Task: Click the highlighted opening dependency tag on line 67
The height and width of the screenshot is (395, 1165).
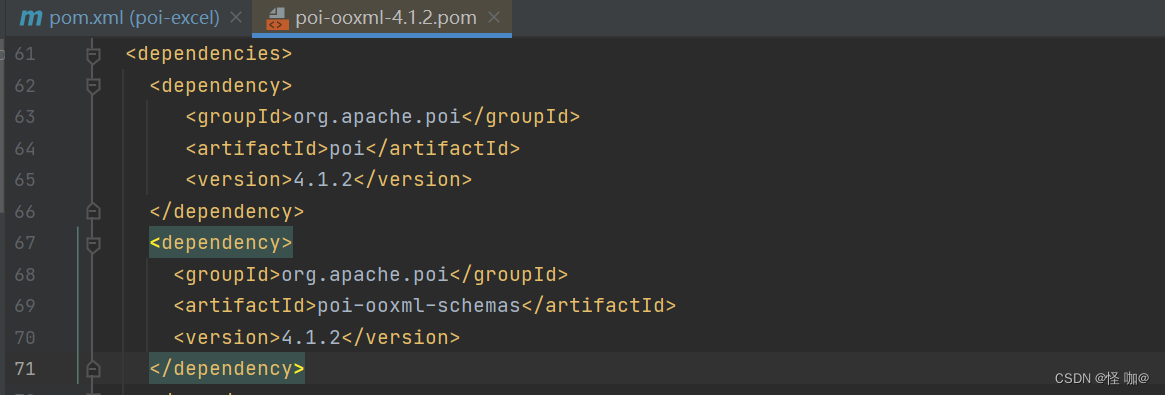Action: click(221, 243)
